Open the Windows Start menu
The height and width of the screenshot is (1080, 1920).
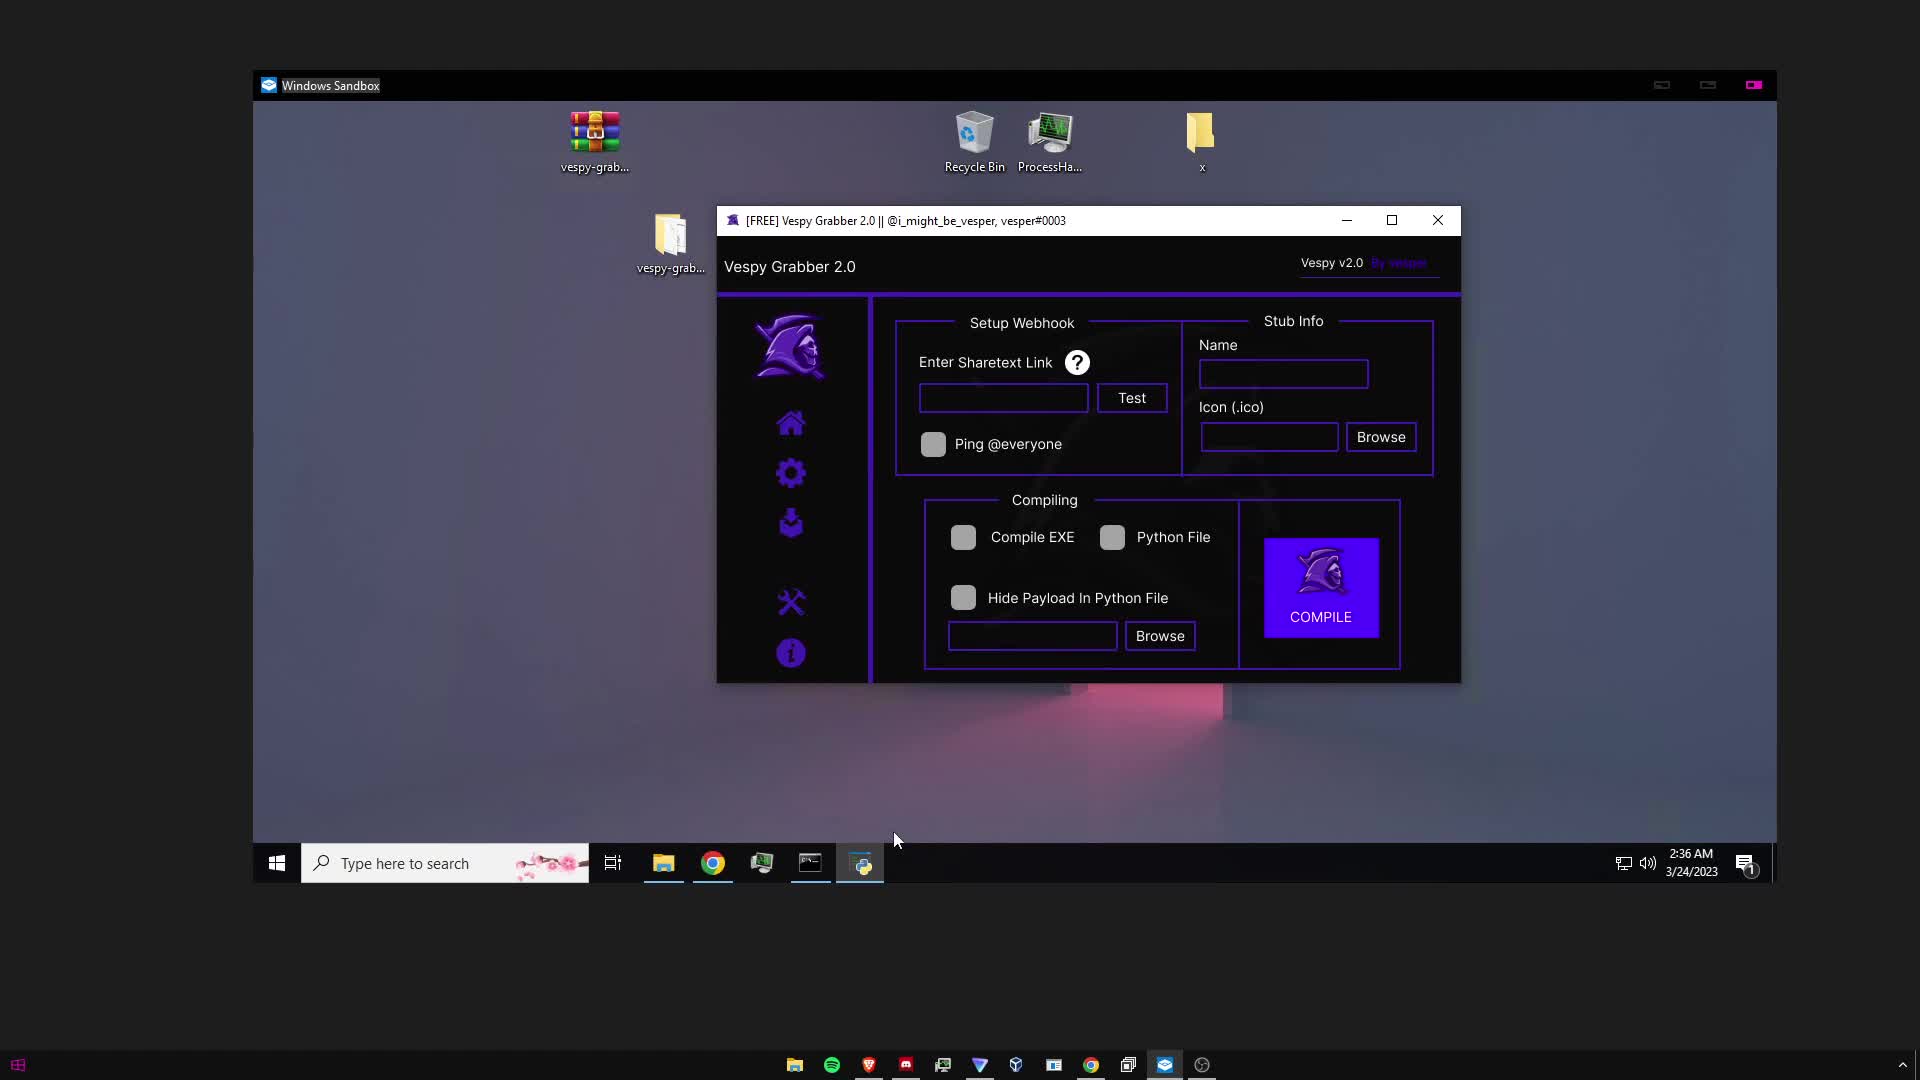[x=276, y=862]
